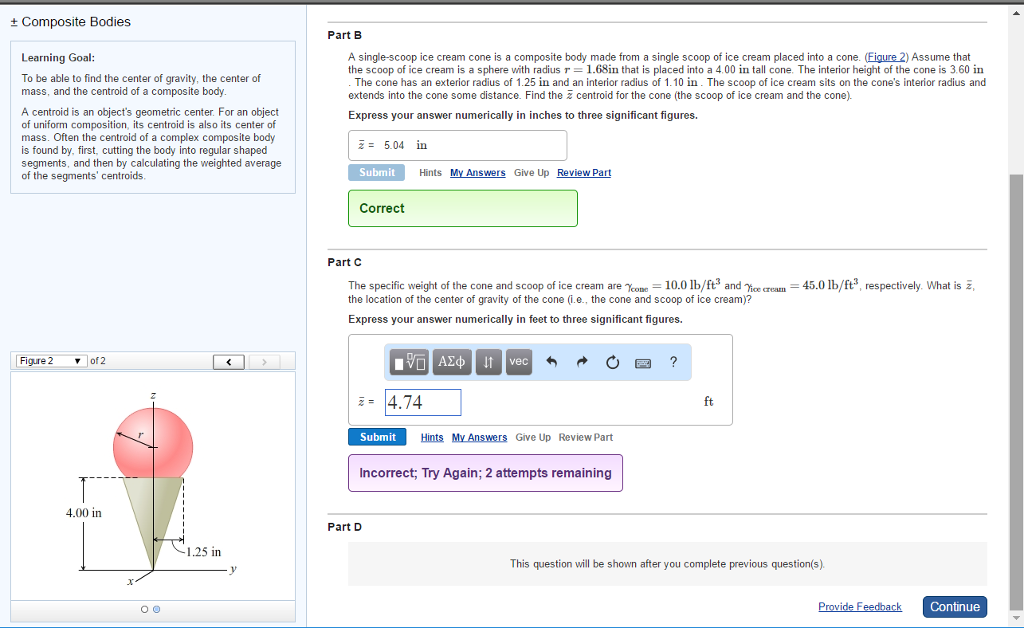Click the right arrow next to the figure selector
This screenshot has width=1024, height=628.
point(264,361)
